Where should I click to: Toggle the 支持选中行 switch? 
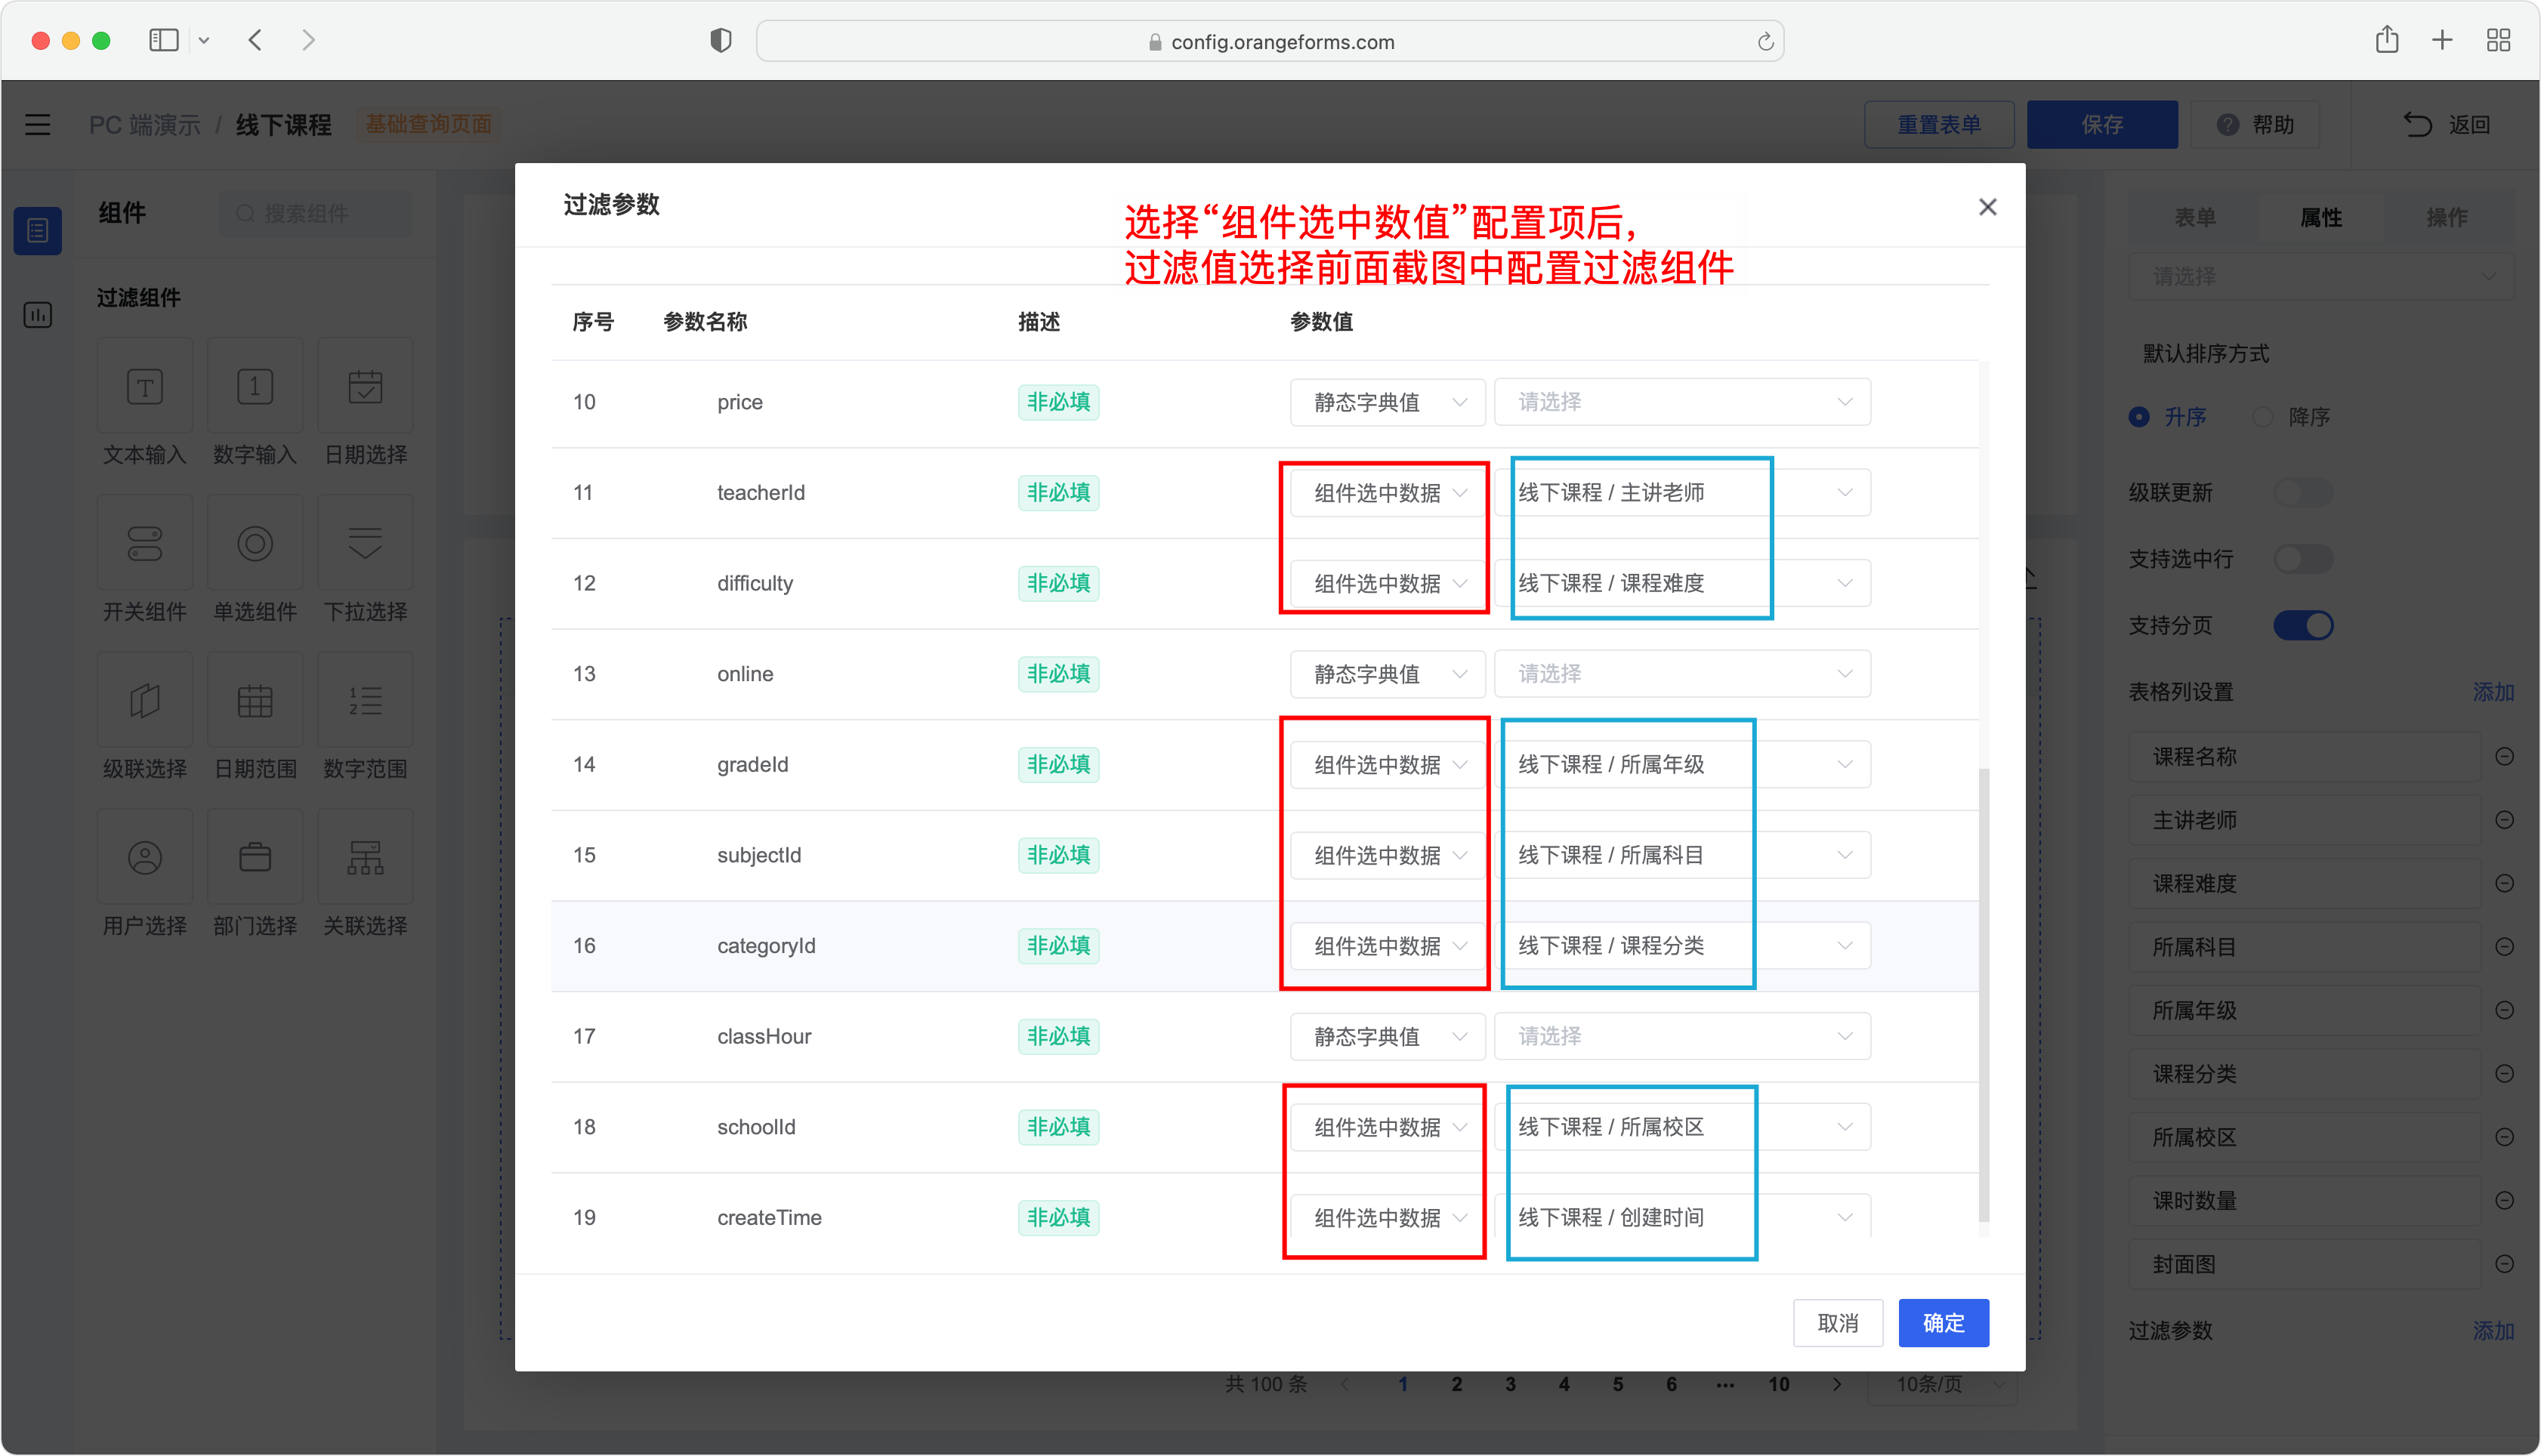tap(2303, 559)
